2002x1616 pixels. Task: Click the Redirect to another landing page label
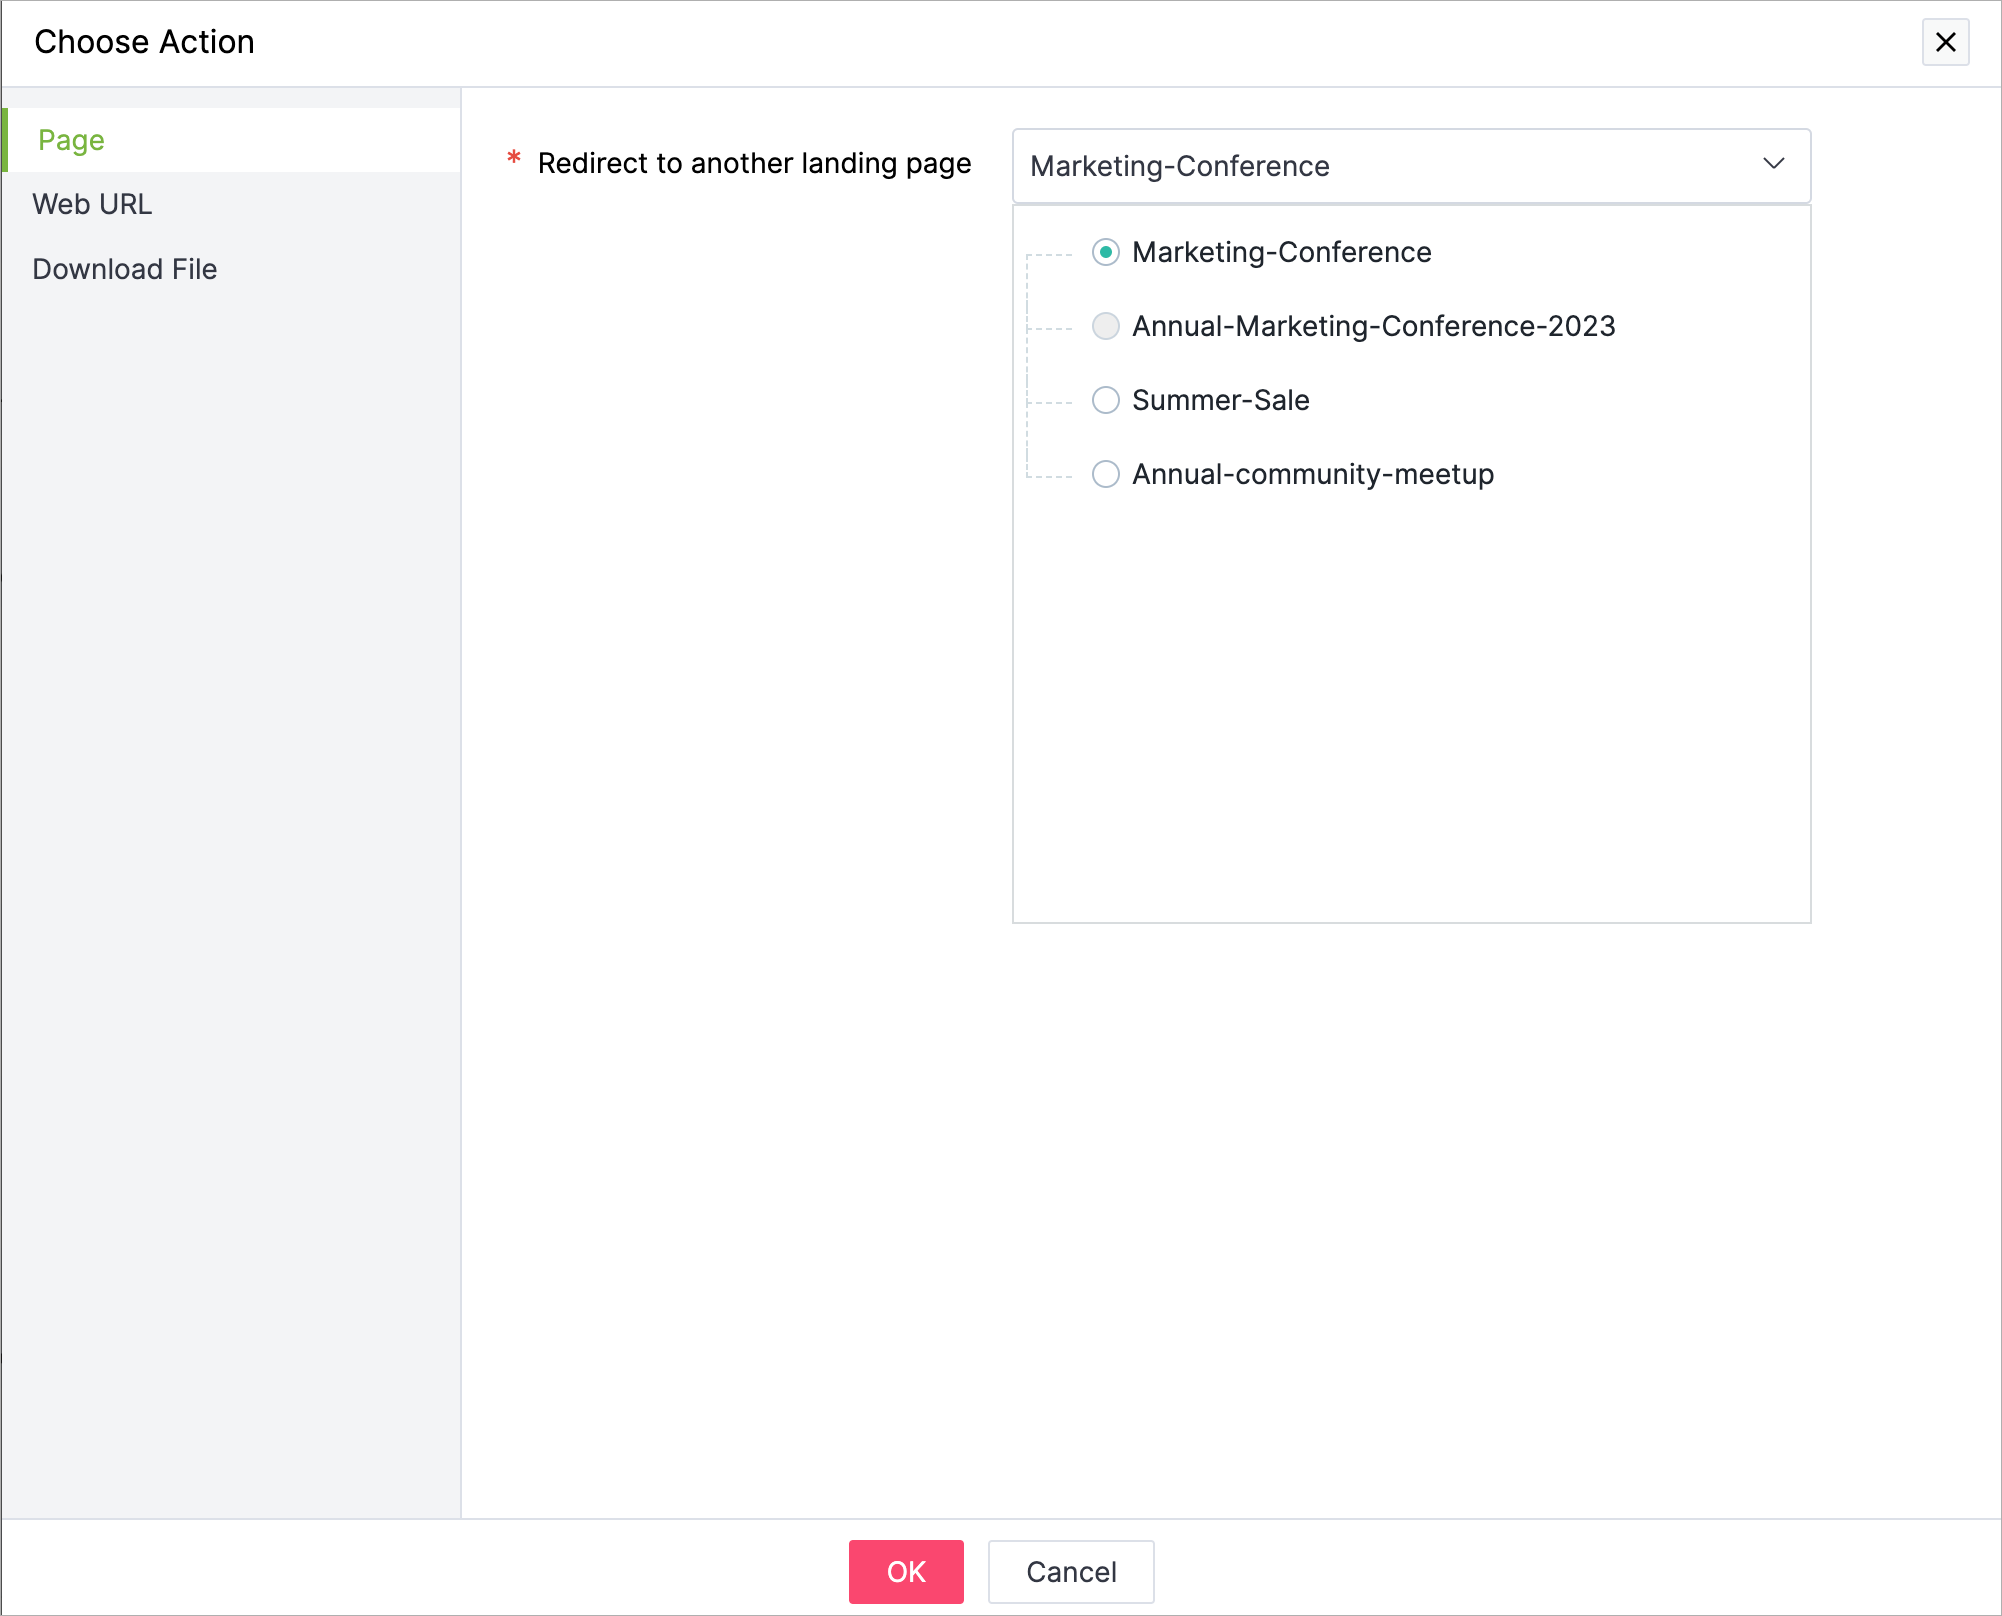pyautogui.click(x=754, y=163)
